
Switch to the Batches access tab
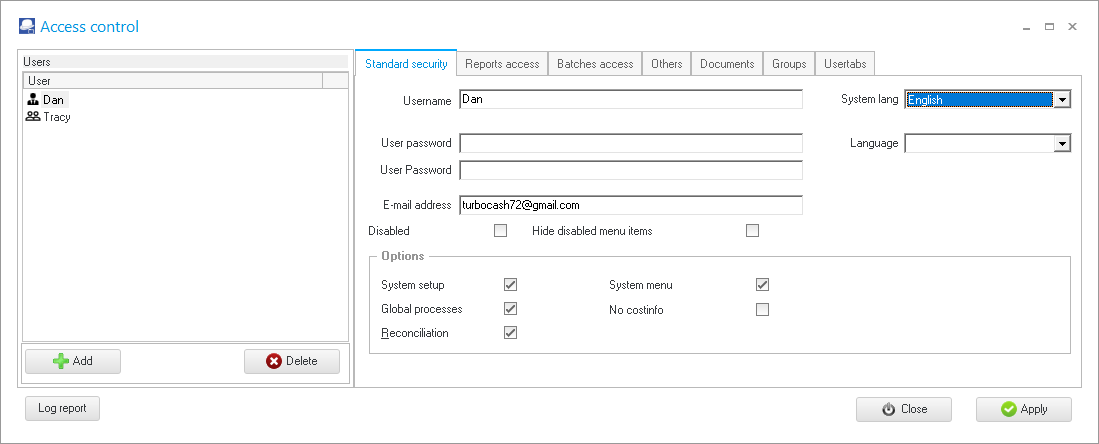point(595,64)
